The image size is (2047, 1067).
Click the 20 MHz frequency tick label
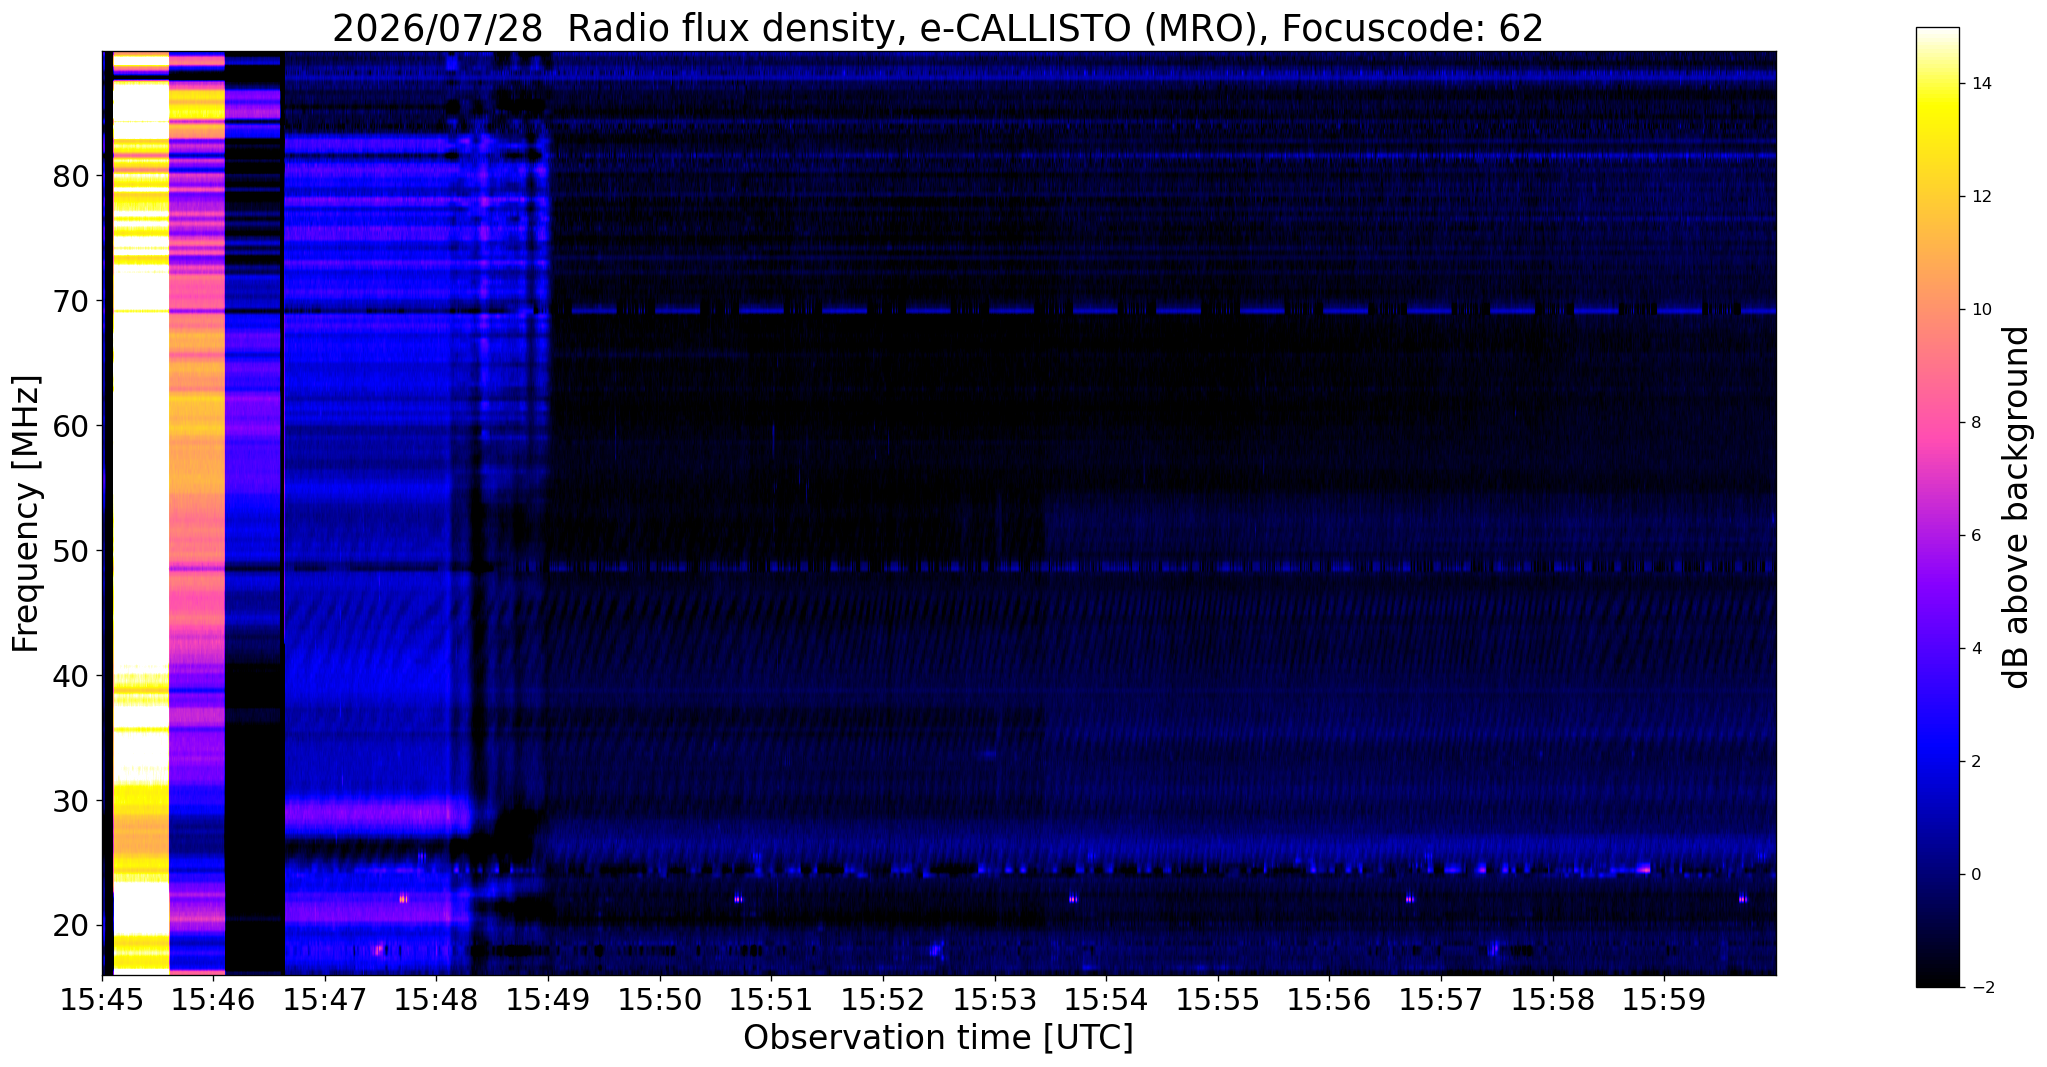tap(72, 925)
